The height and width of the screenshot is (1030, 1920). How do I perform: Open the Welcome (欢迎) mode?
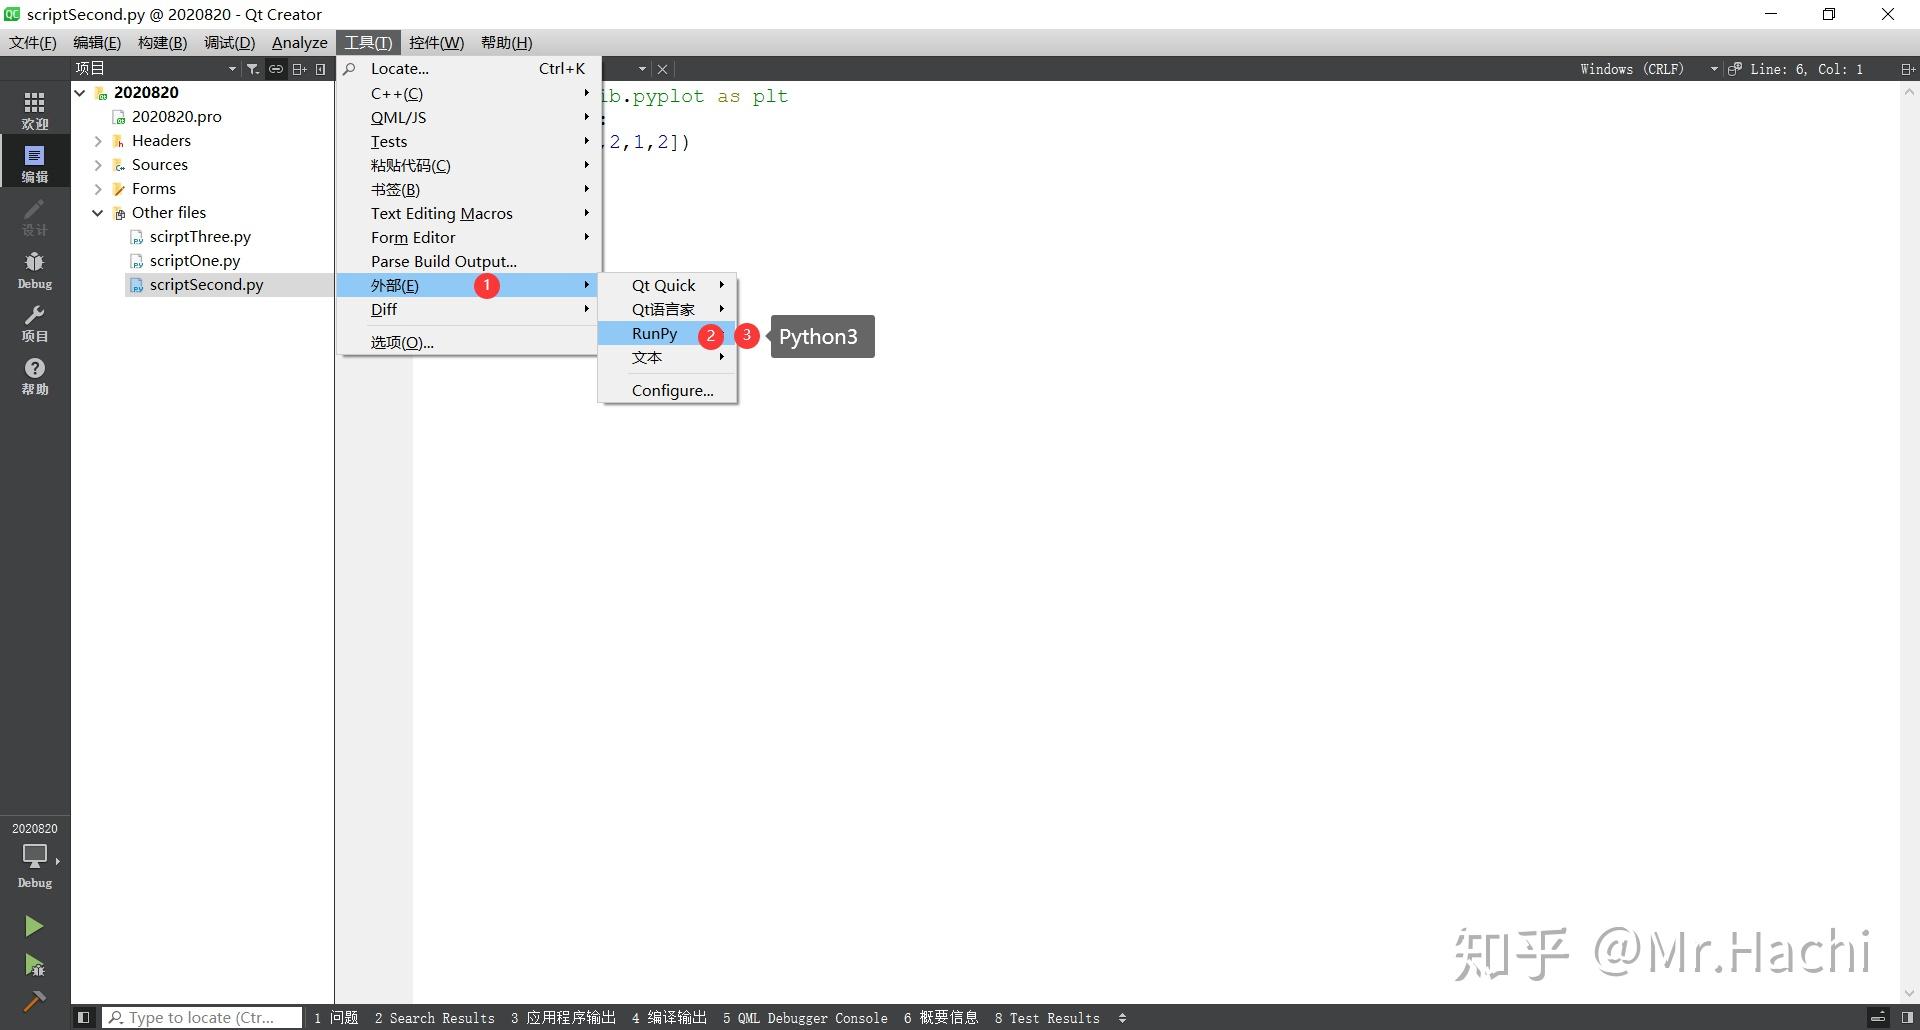pyautogui.click(x=35, y=110)
